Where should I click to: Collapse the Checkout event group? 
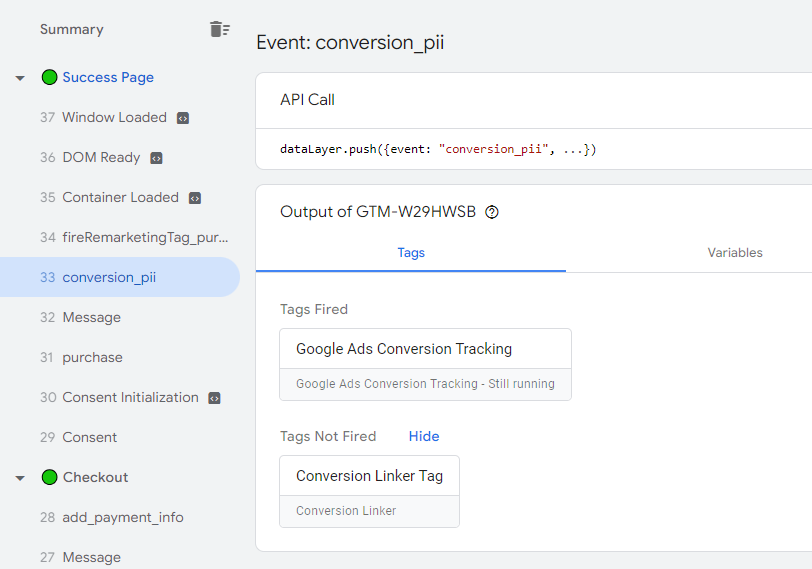pyautogui.click(x=20, y=478)
